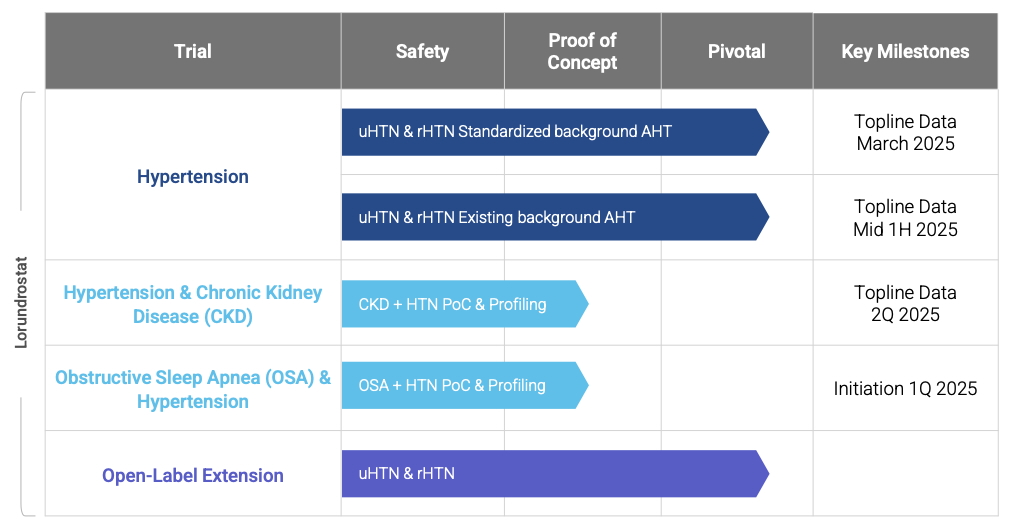Click the Trial column header

click(193, 51)
